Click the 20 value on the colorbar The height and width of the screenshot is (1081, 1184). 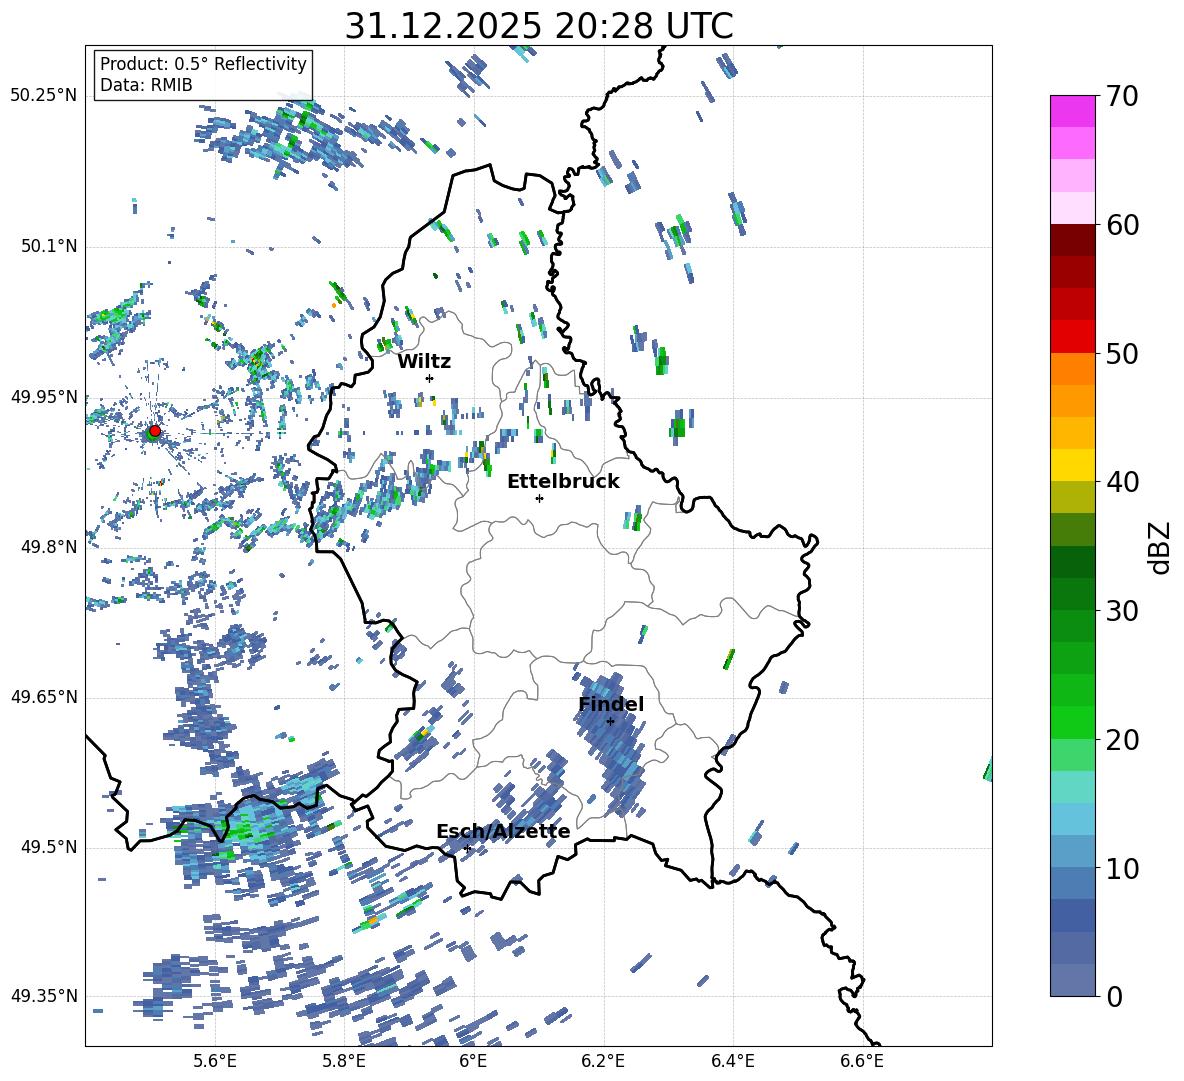[1122, 740]
